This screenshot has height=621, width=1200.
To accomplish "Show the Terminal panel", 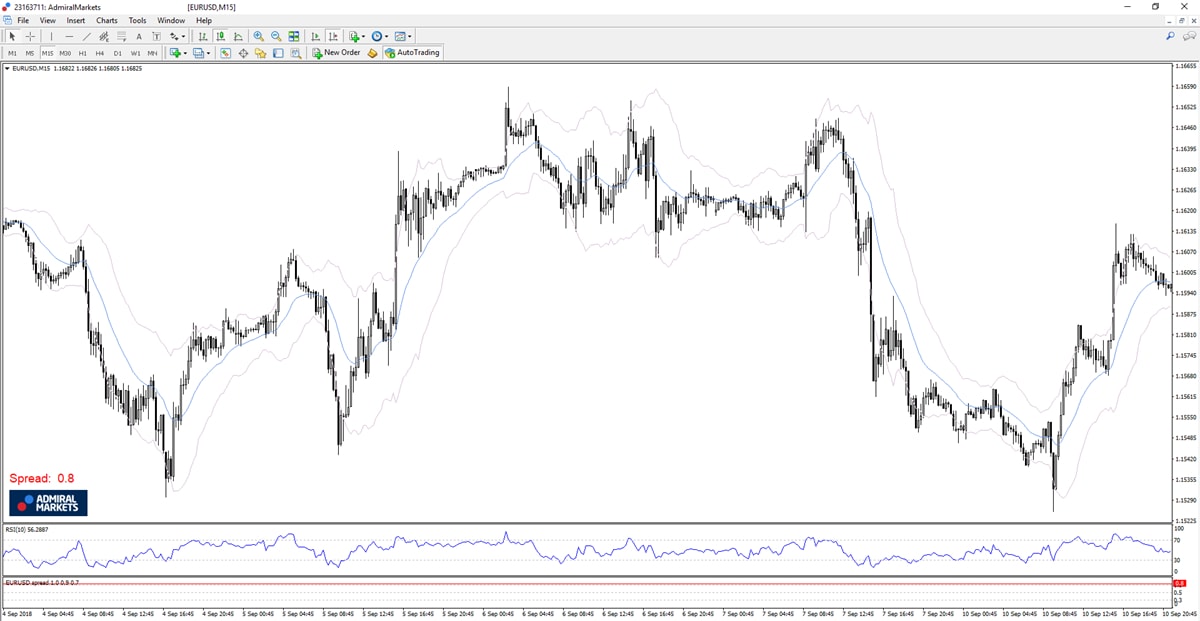I will 278,53.
